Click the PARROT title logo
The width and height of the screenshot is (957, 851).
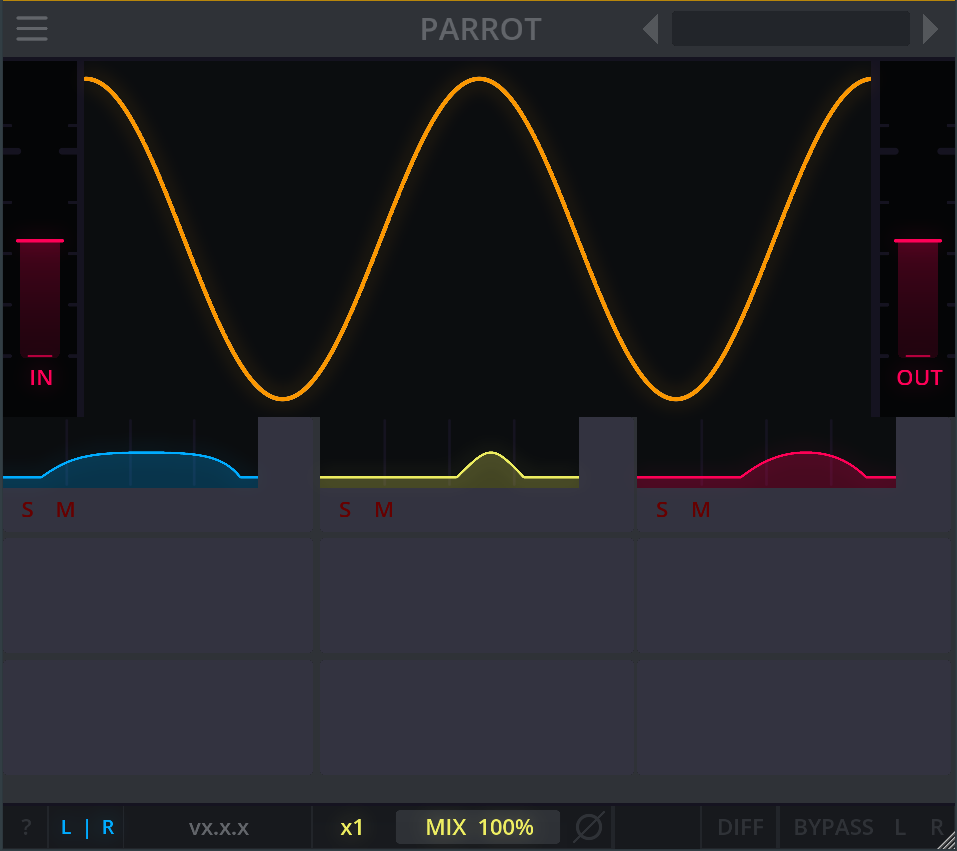(x=481, y=29)
